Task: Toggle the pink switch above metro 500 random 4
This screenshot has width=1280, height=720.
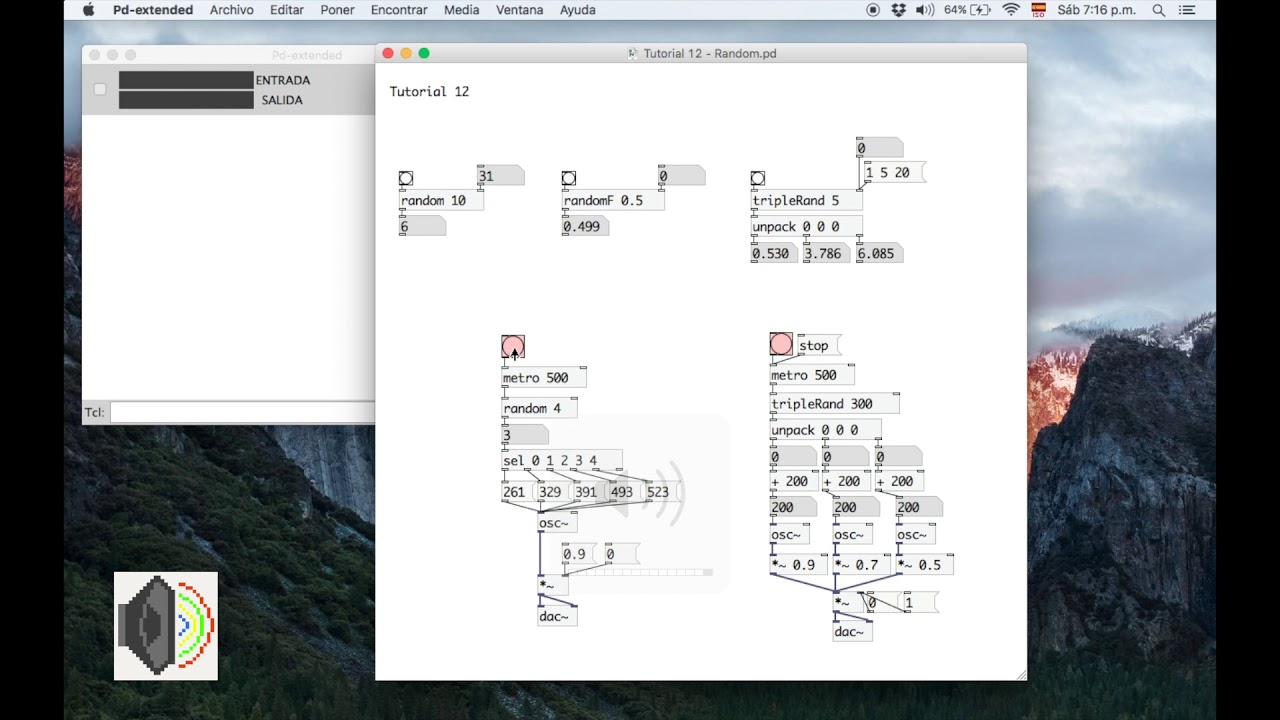Action: pos(513,347)
